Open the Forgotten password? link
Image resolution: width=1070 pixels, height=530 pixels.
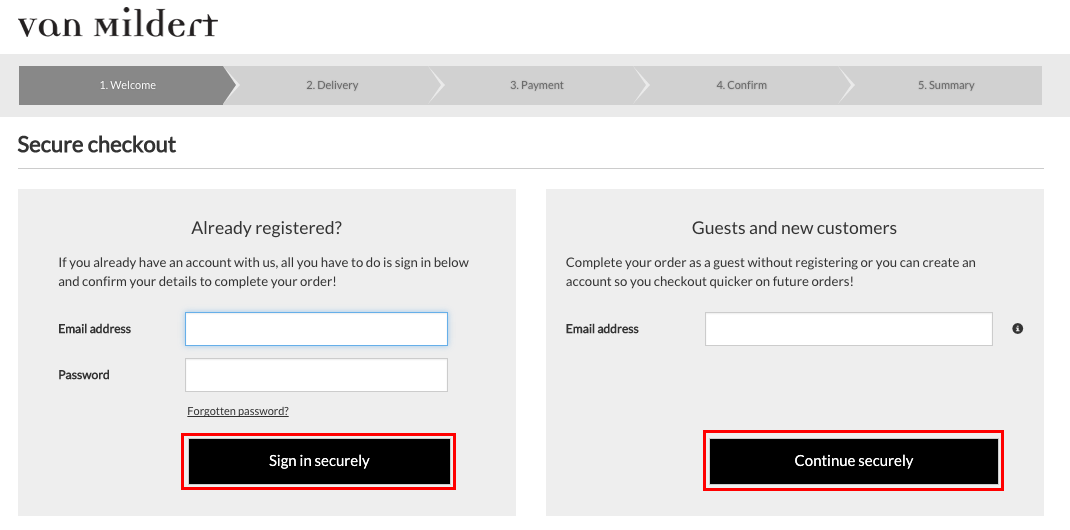click(238, 411)
